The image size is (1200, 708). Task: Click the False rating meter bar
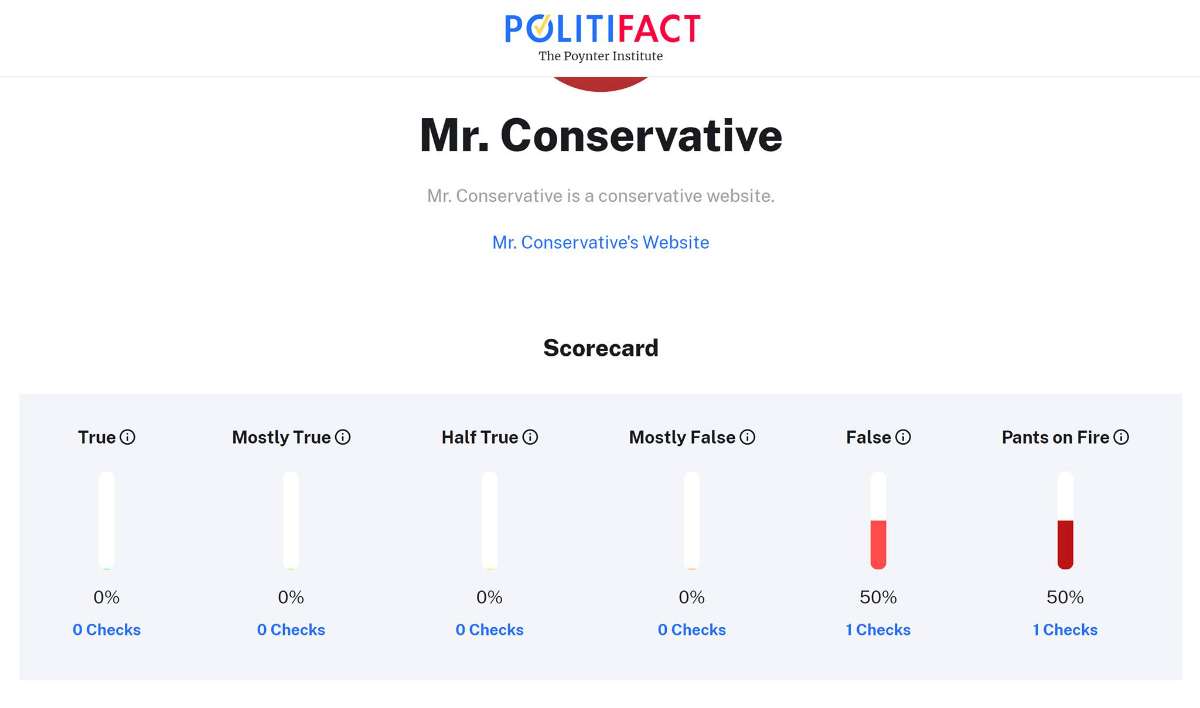coord(878,521)
